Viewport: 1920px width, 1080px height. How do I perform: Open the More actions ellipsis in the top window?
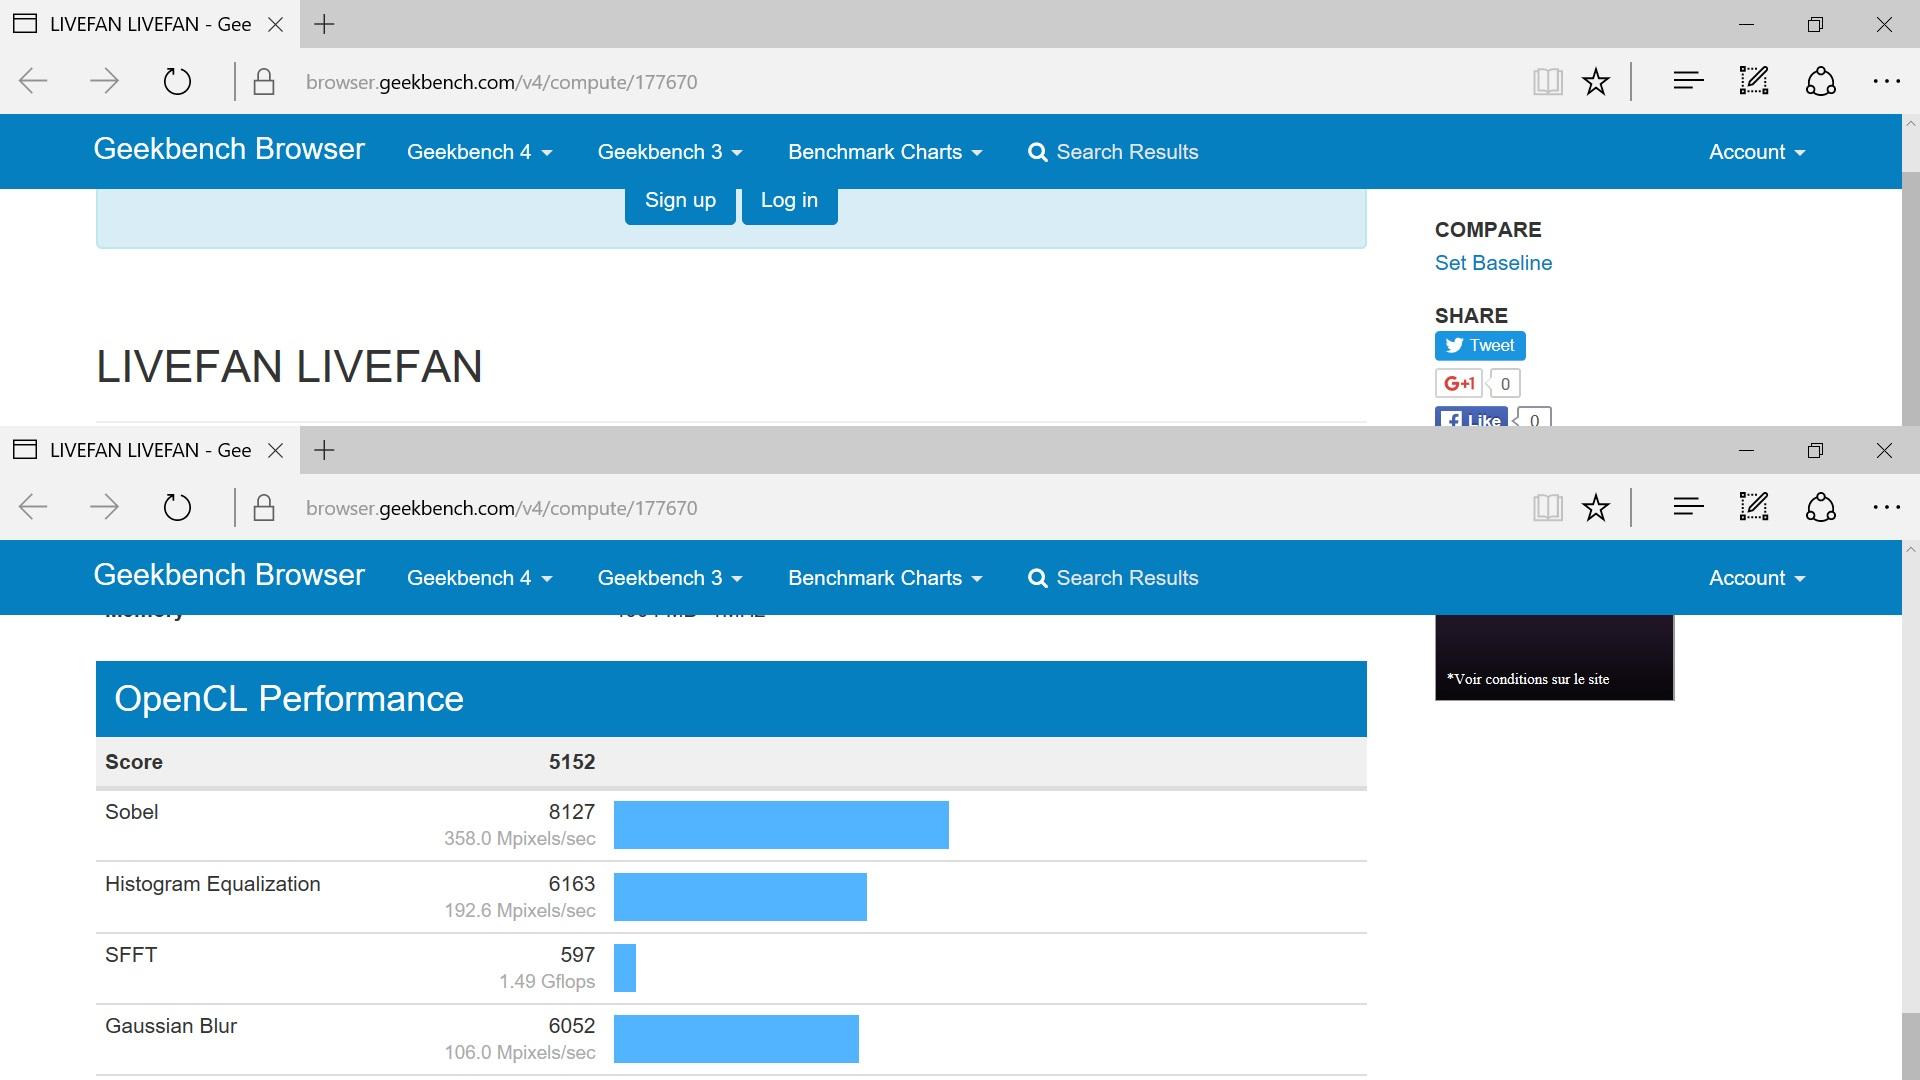[1886, 81]
